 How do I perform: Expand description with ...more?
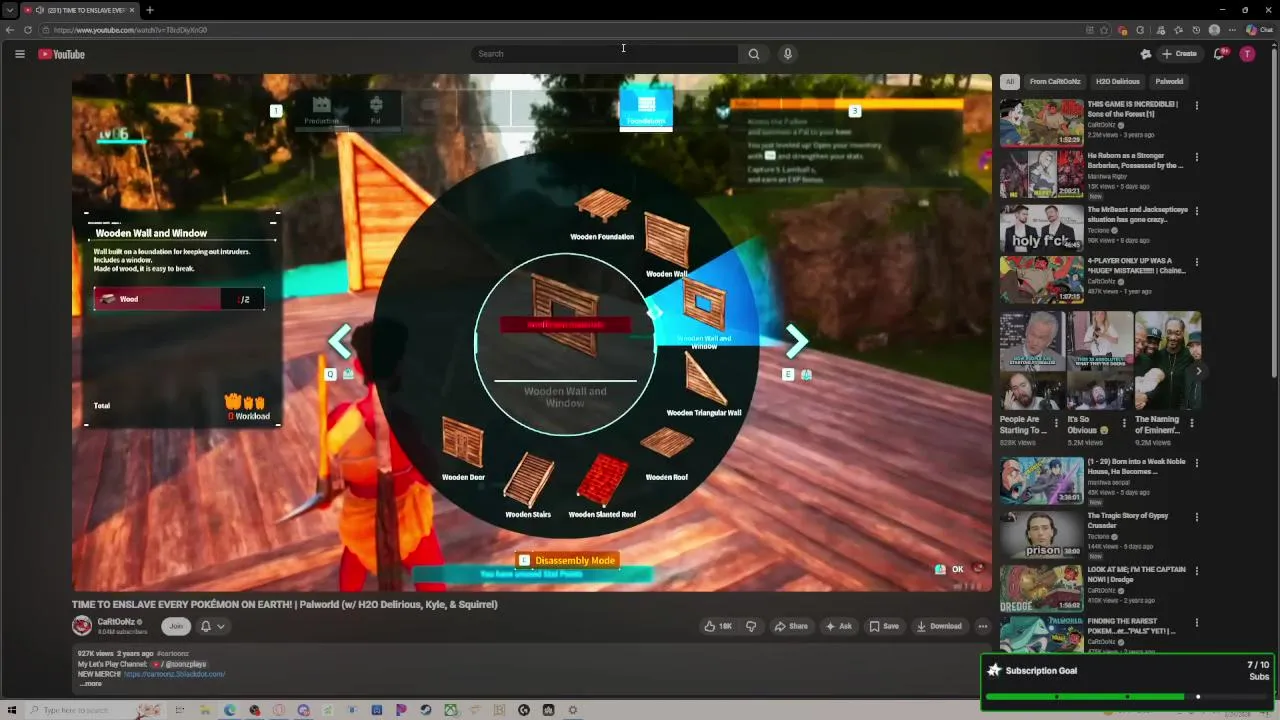coord(90,684)
